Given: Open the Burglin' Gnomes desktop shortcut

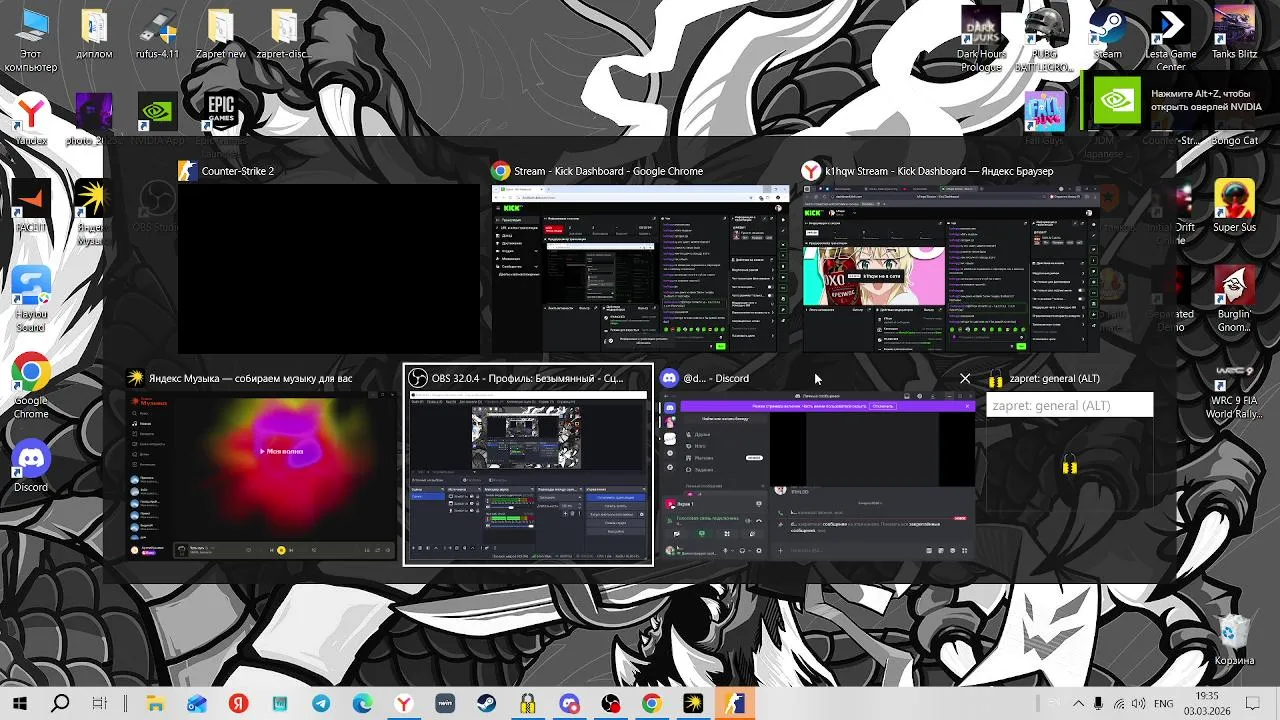Looking at the screenshot, I should (1235, 300).
